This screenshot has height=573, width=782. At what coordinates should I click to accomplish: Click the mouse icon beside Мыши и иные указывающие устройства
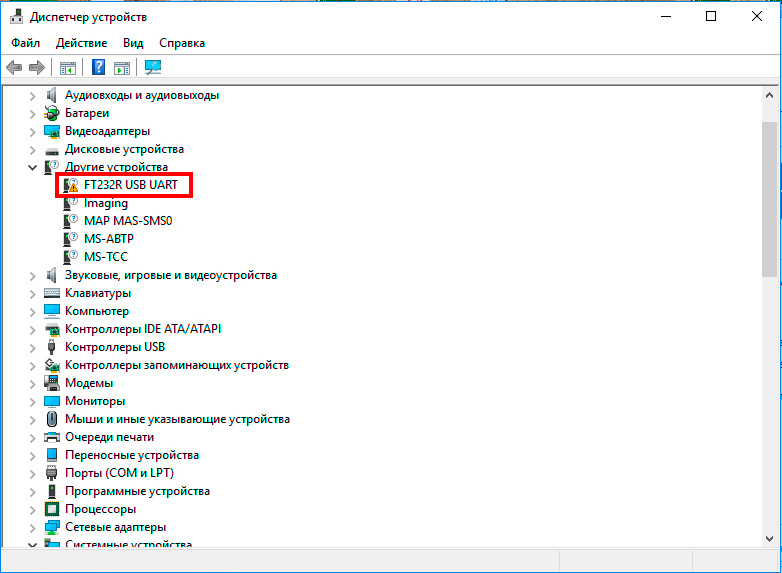pyautogui.click(x=51, y=419)
